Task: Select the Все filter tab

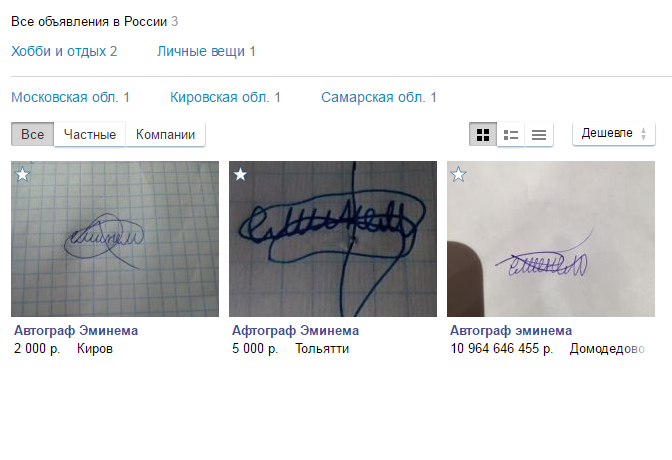Action: point(33,134)
